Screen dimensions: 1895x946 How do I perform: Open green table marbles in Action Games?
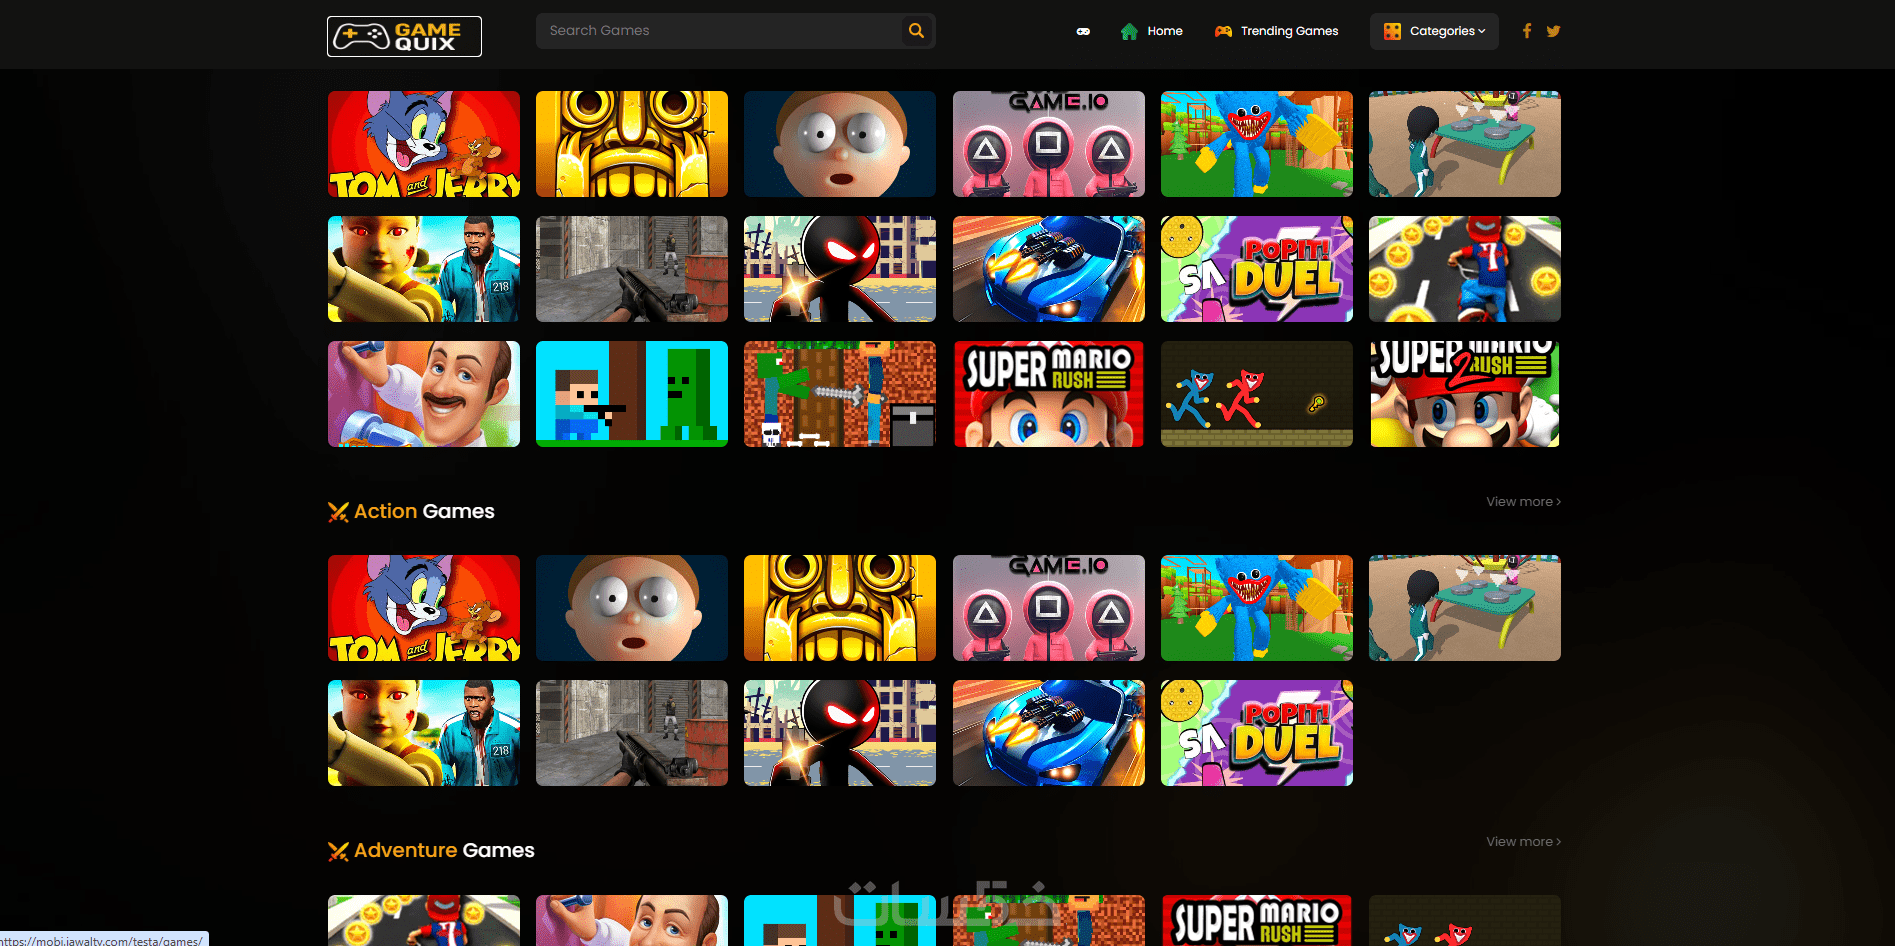coord(1465,608)
